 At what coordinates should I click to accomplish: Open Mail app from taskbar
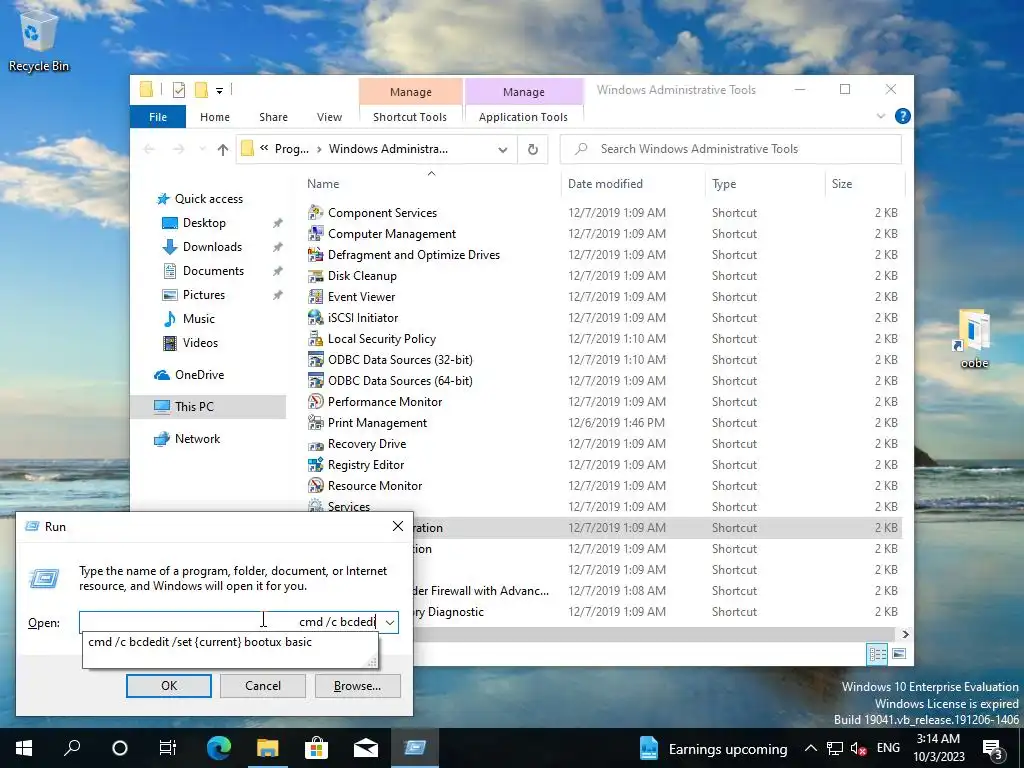tap(366, 748)
